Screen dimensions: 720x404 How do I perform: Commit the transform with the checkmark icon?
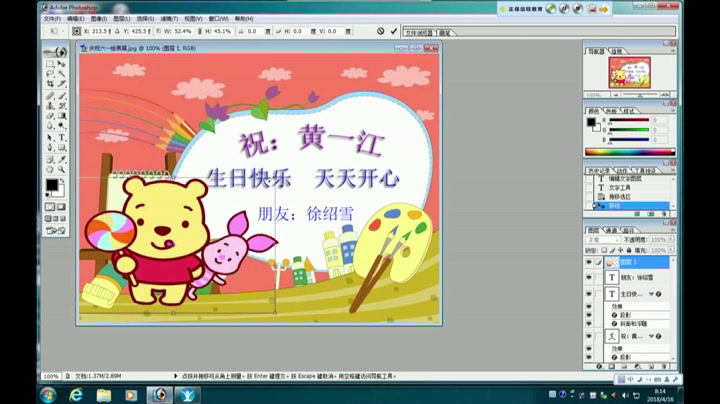(394, 31)
